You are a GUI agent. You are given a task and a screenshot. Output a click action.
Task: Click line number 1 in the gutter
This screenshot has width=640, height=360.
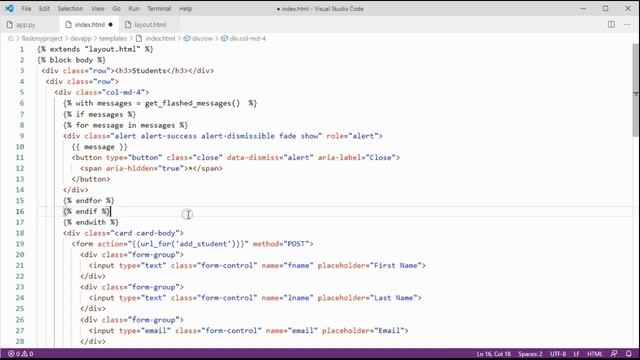22,49
